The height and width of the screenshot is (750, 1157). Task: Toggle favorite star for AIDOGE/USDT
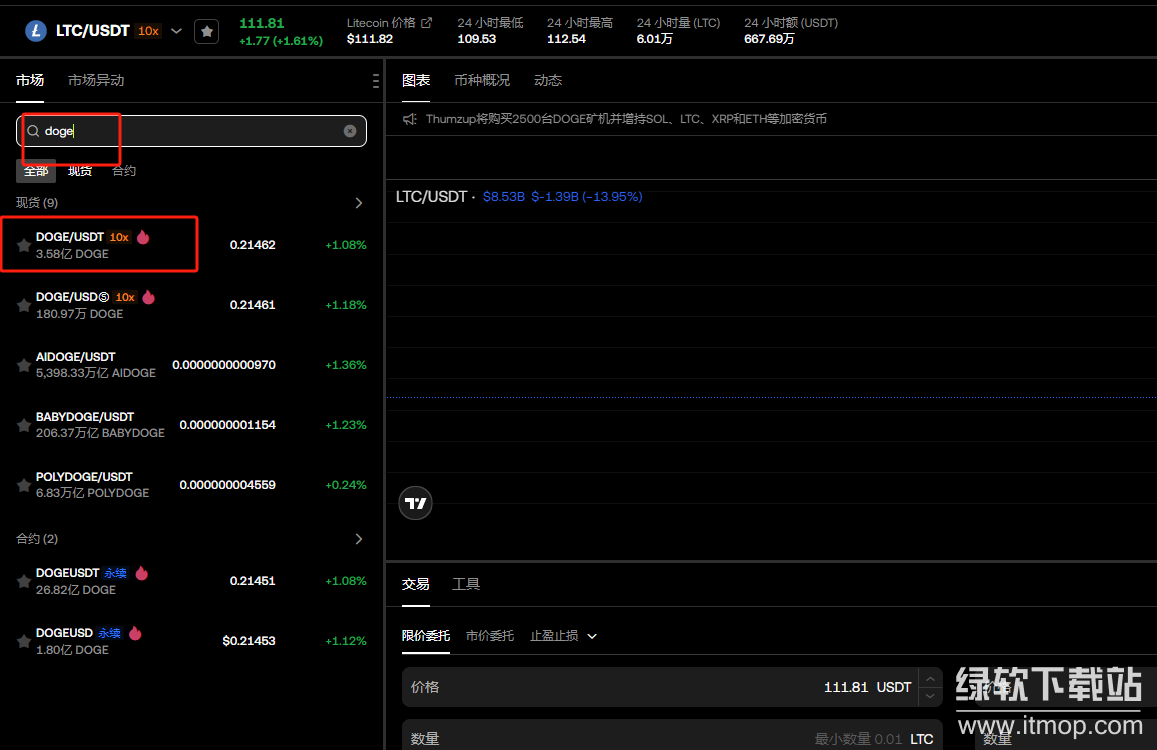24,365
